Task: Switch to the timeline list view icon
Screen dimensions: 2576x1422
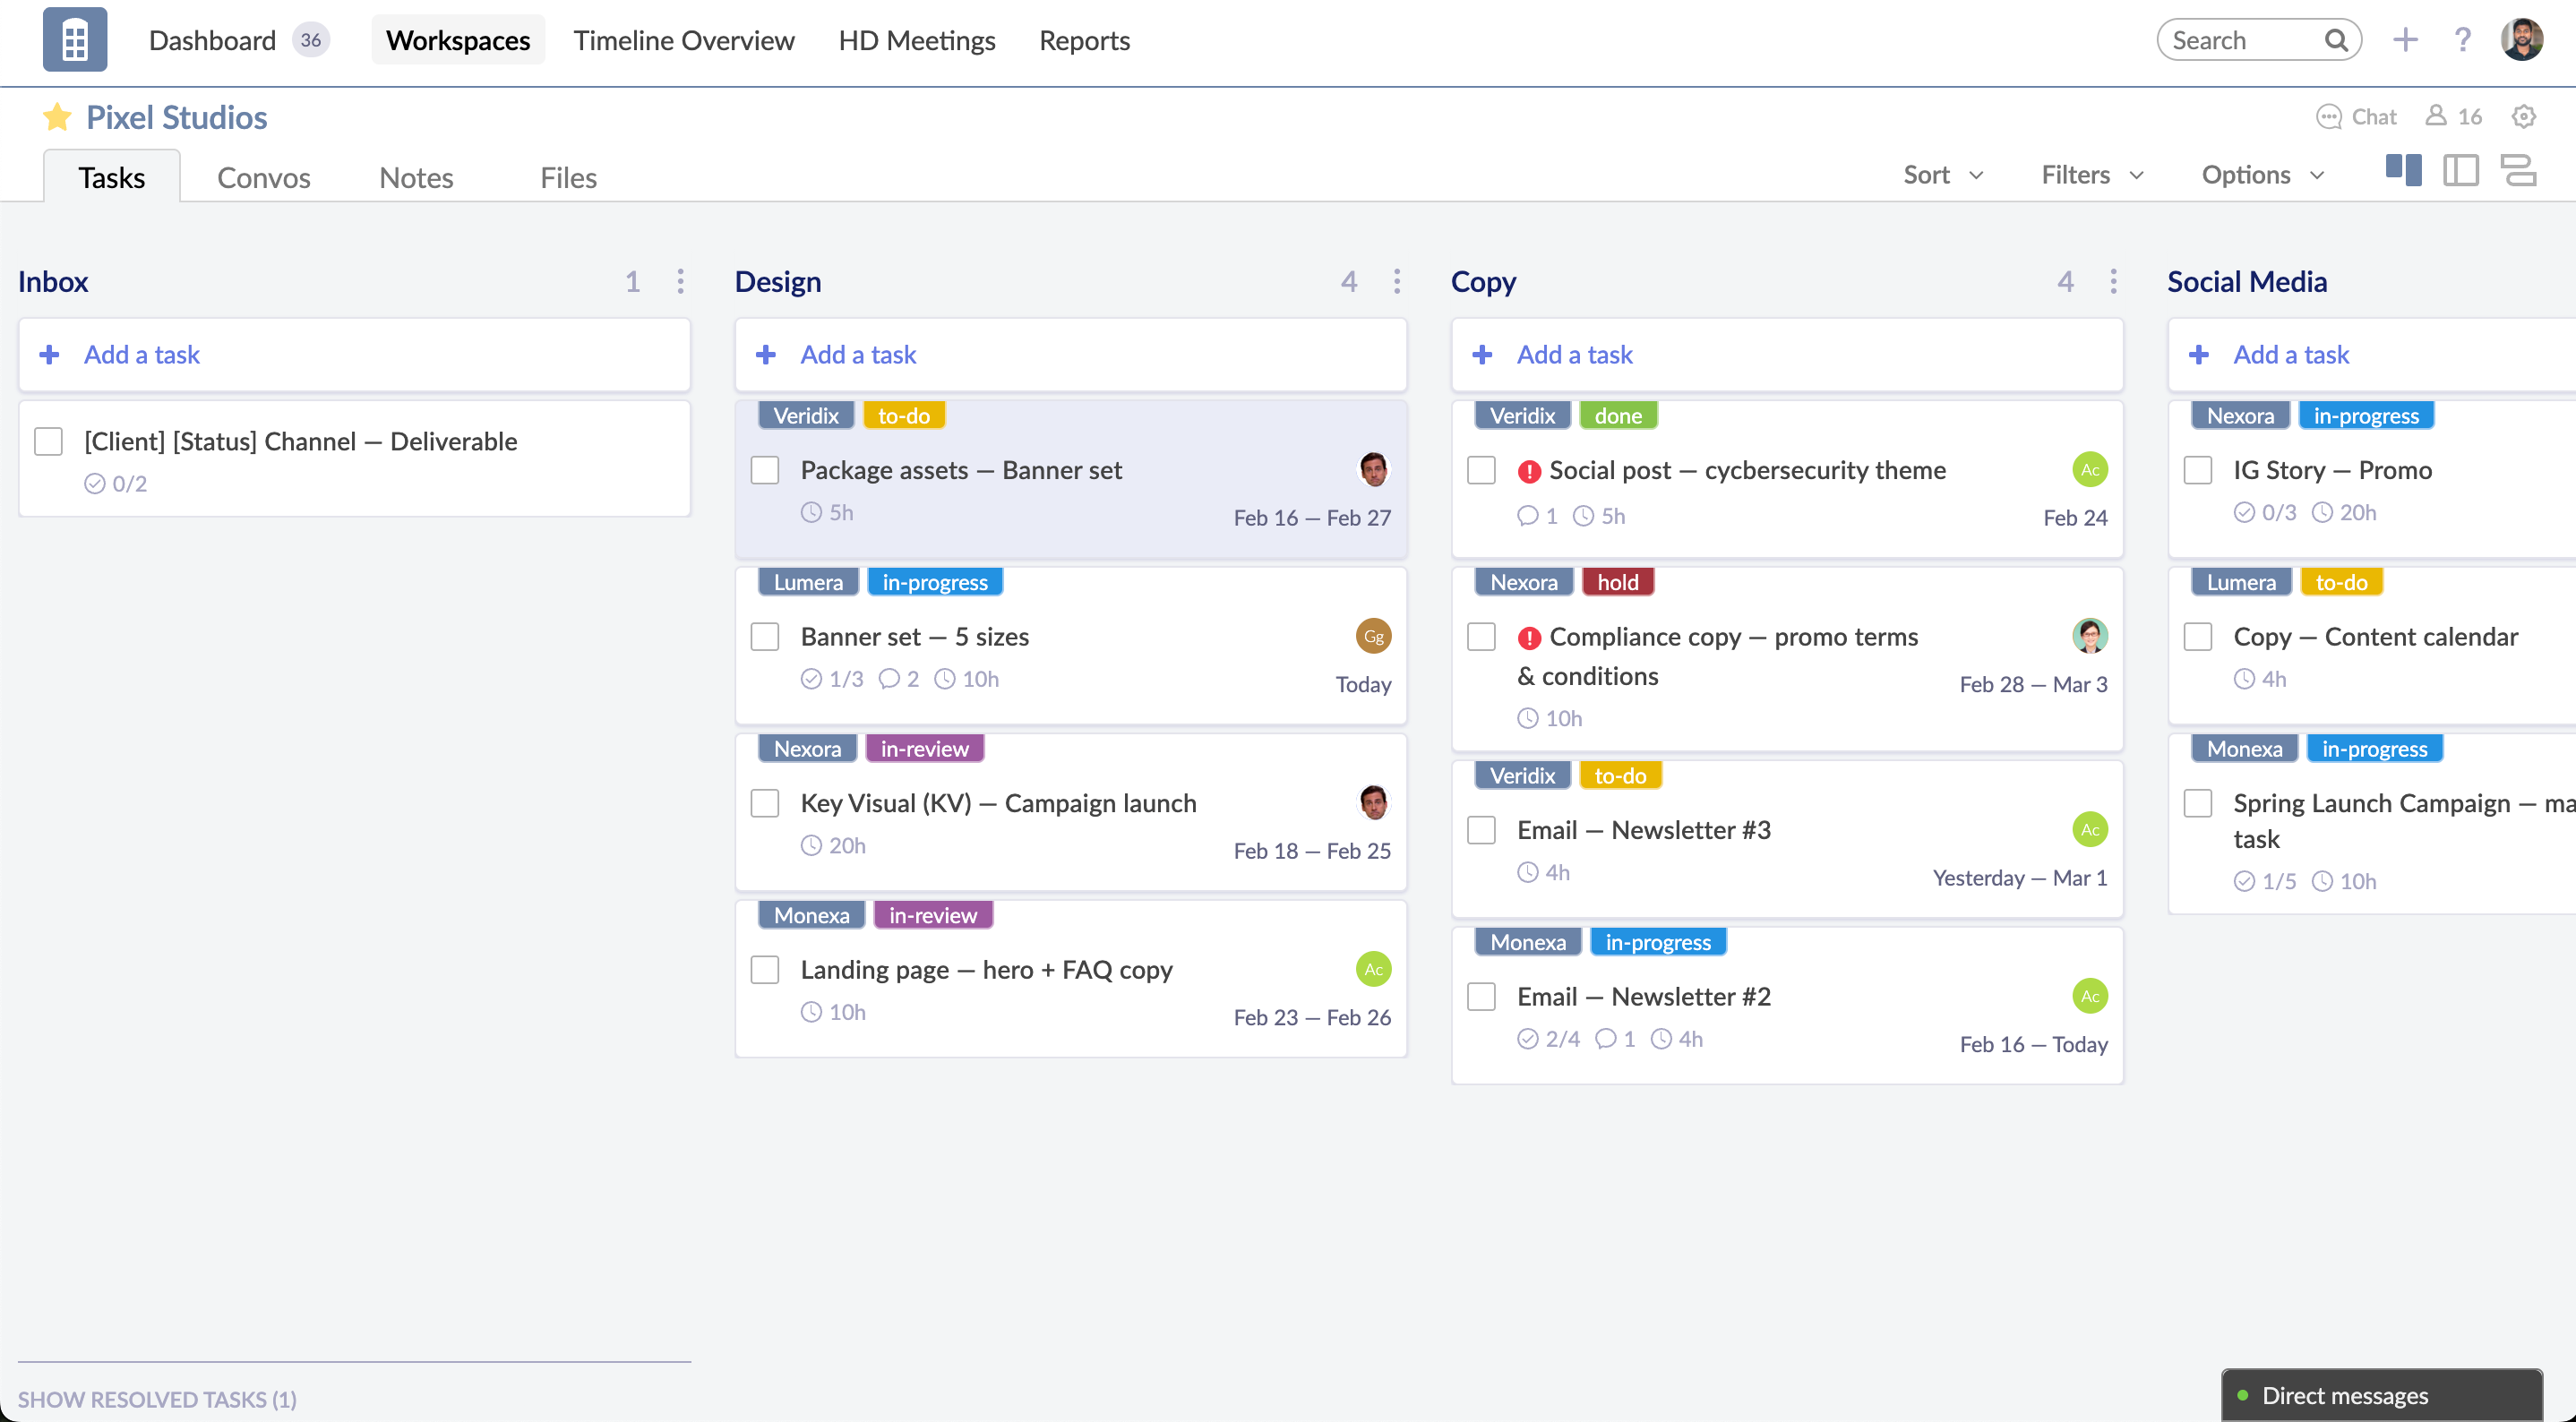Action: click(x=2518, y=171)
